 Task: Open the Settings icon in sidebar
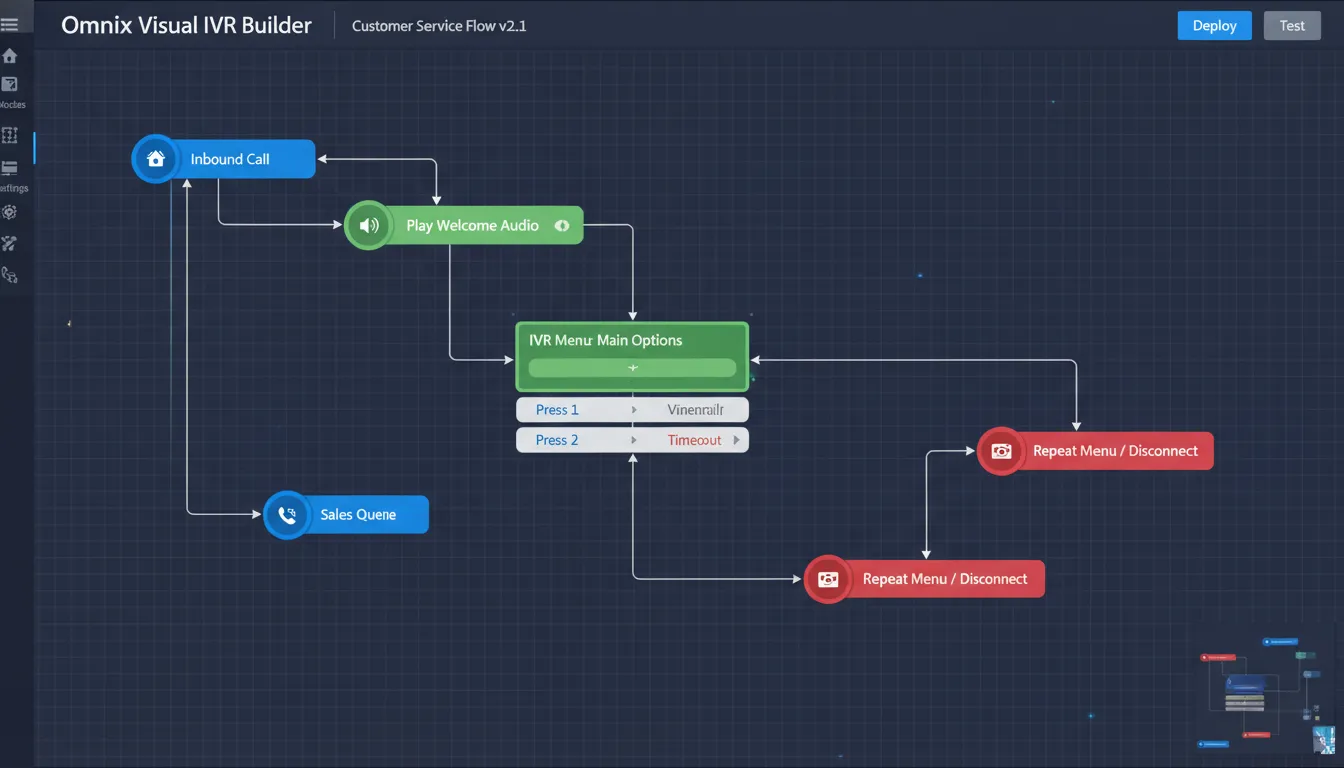point(10,168)
